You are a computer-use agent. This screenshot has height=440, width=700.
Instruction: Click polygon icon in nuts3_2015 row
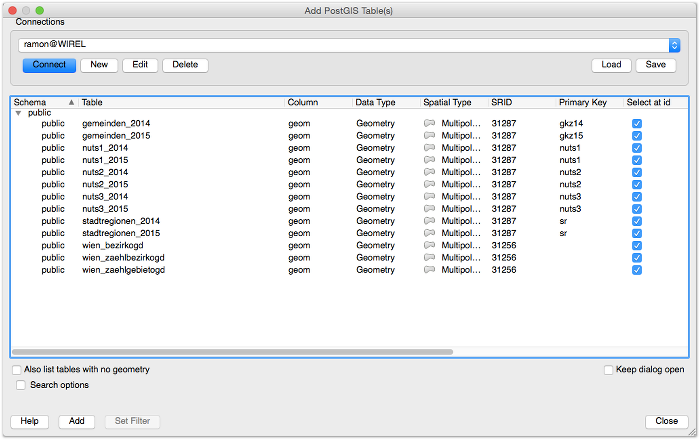429,208
